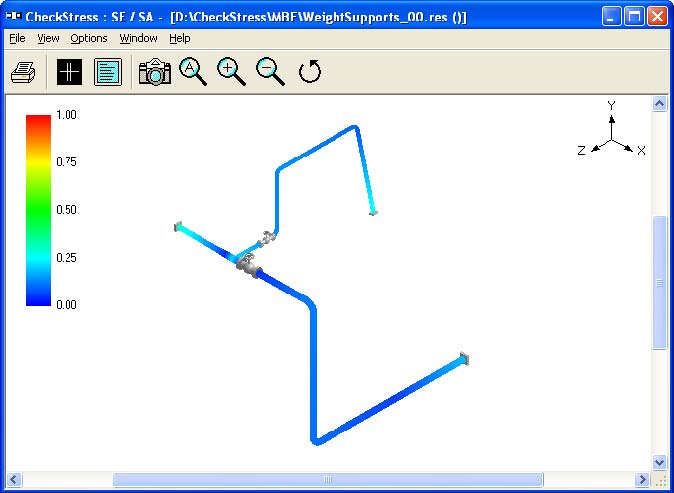The image size is (674, 493).
Task: Minimize the CheckStress window
Action: point(611,16)
